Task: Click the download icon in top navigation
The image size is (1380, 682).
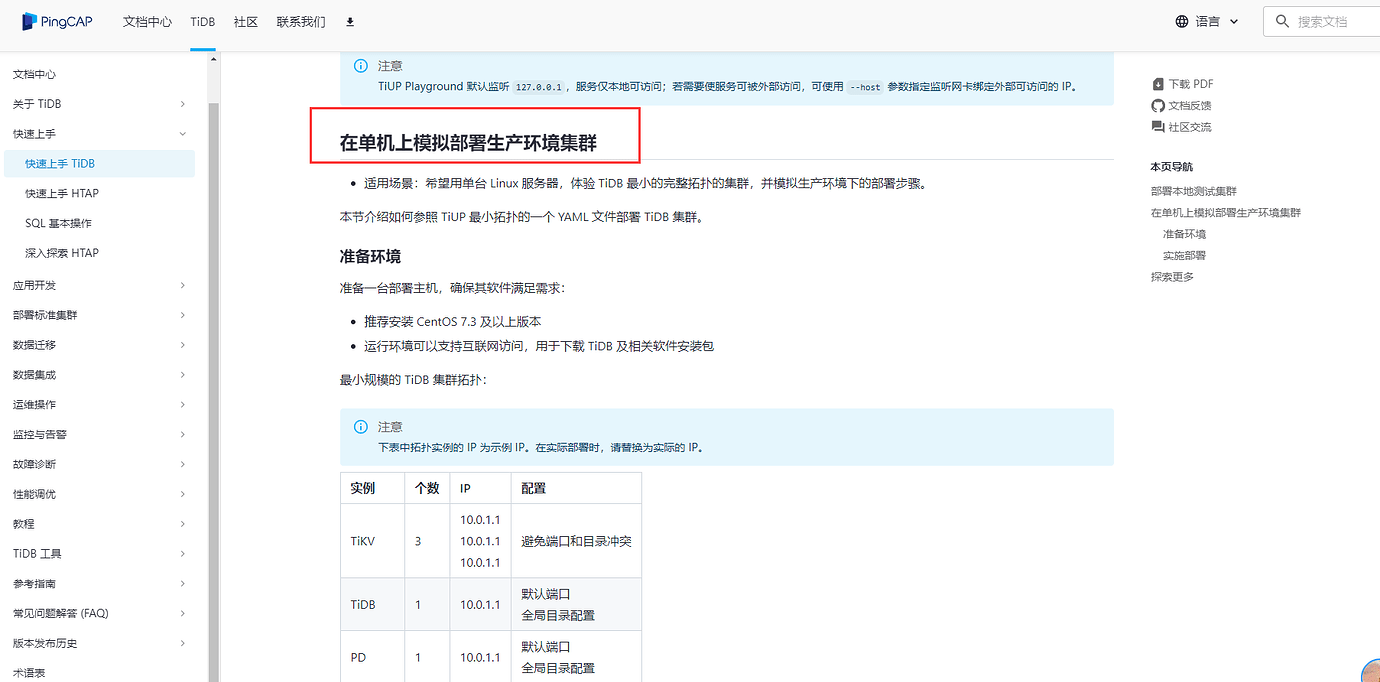Action: (x=349, y=21)
